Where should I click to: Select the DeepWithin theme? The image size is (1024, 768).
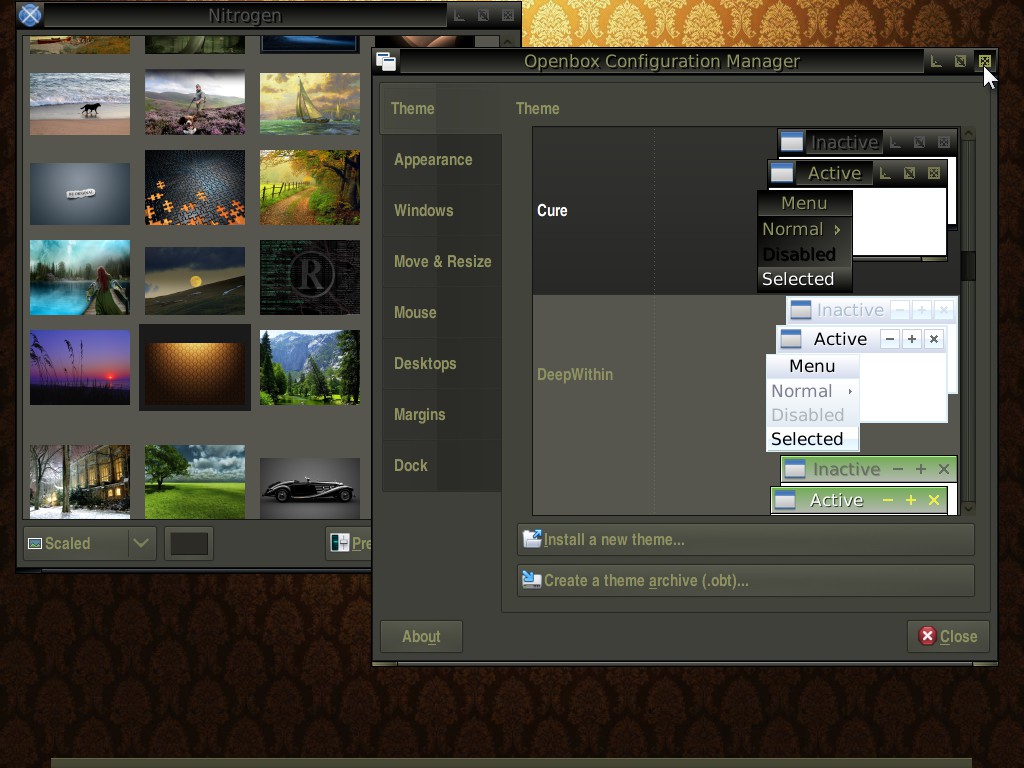point(746,375)
